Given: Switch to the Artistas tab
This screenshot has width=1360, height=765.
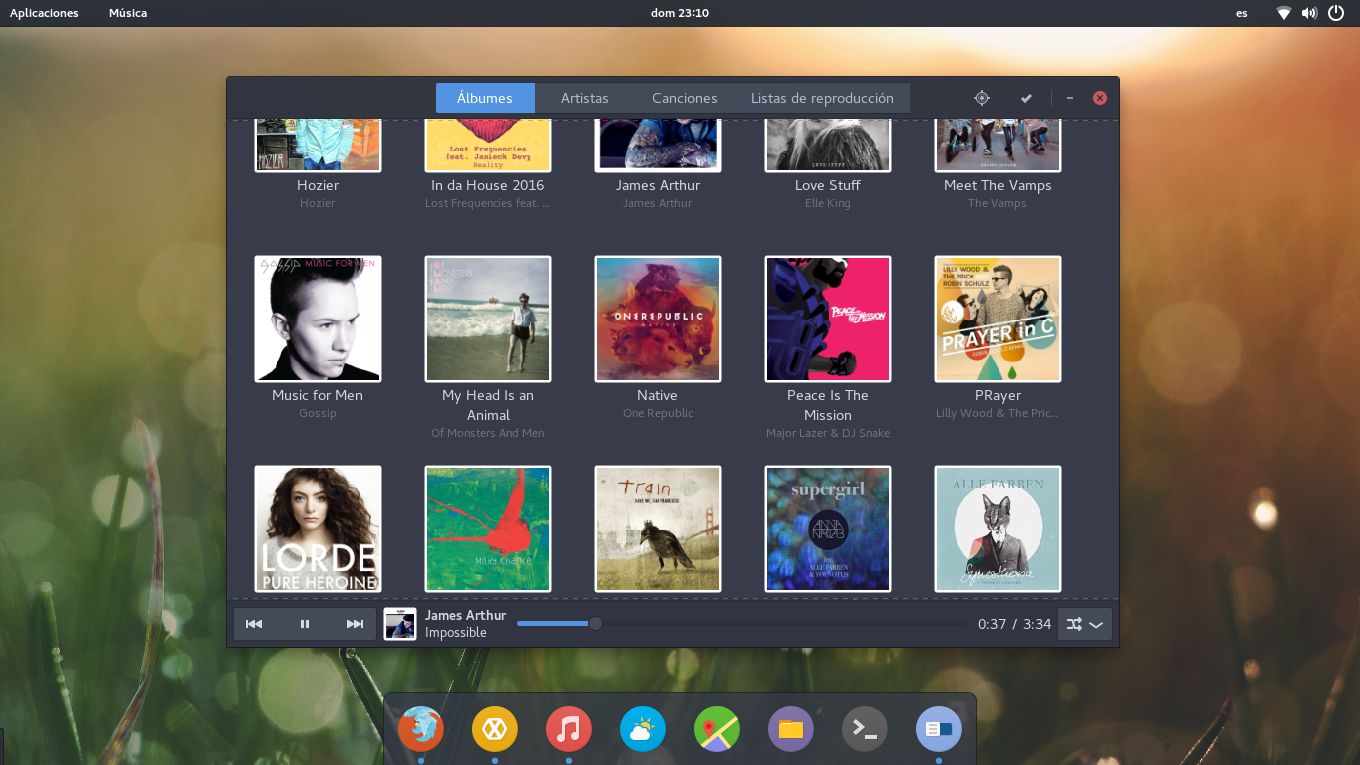Looking at the screenshot, I should tap(585, 98).
